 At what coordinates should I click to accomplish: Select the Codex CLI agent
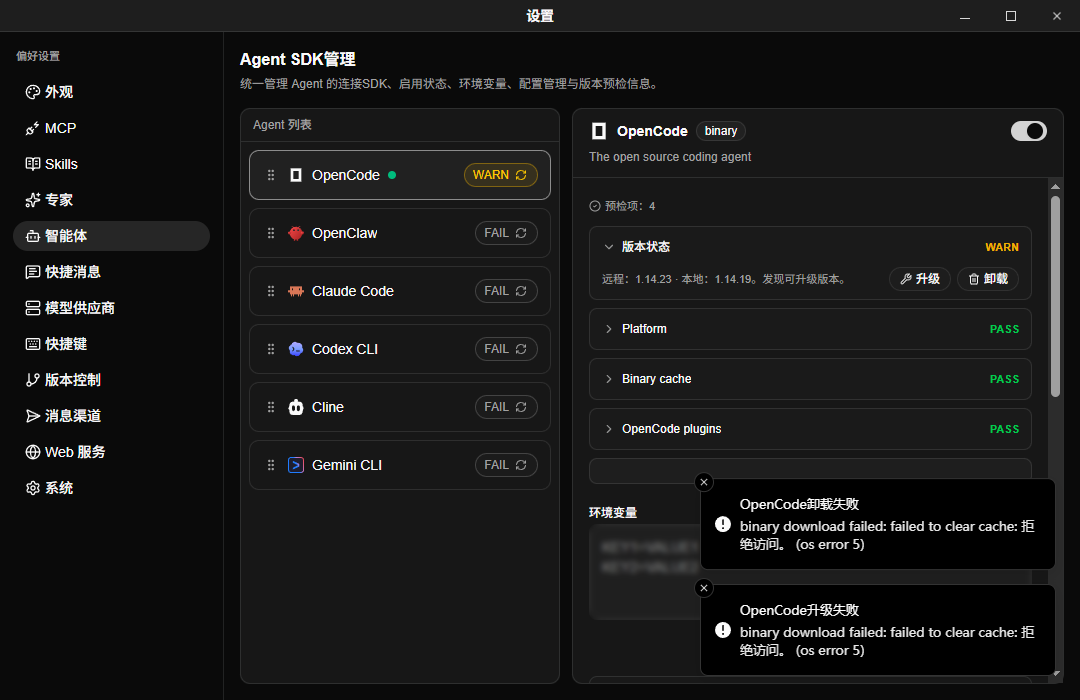click(399, 349)
